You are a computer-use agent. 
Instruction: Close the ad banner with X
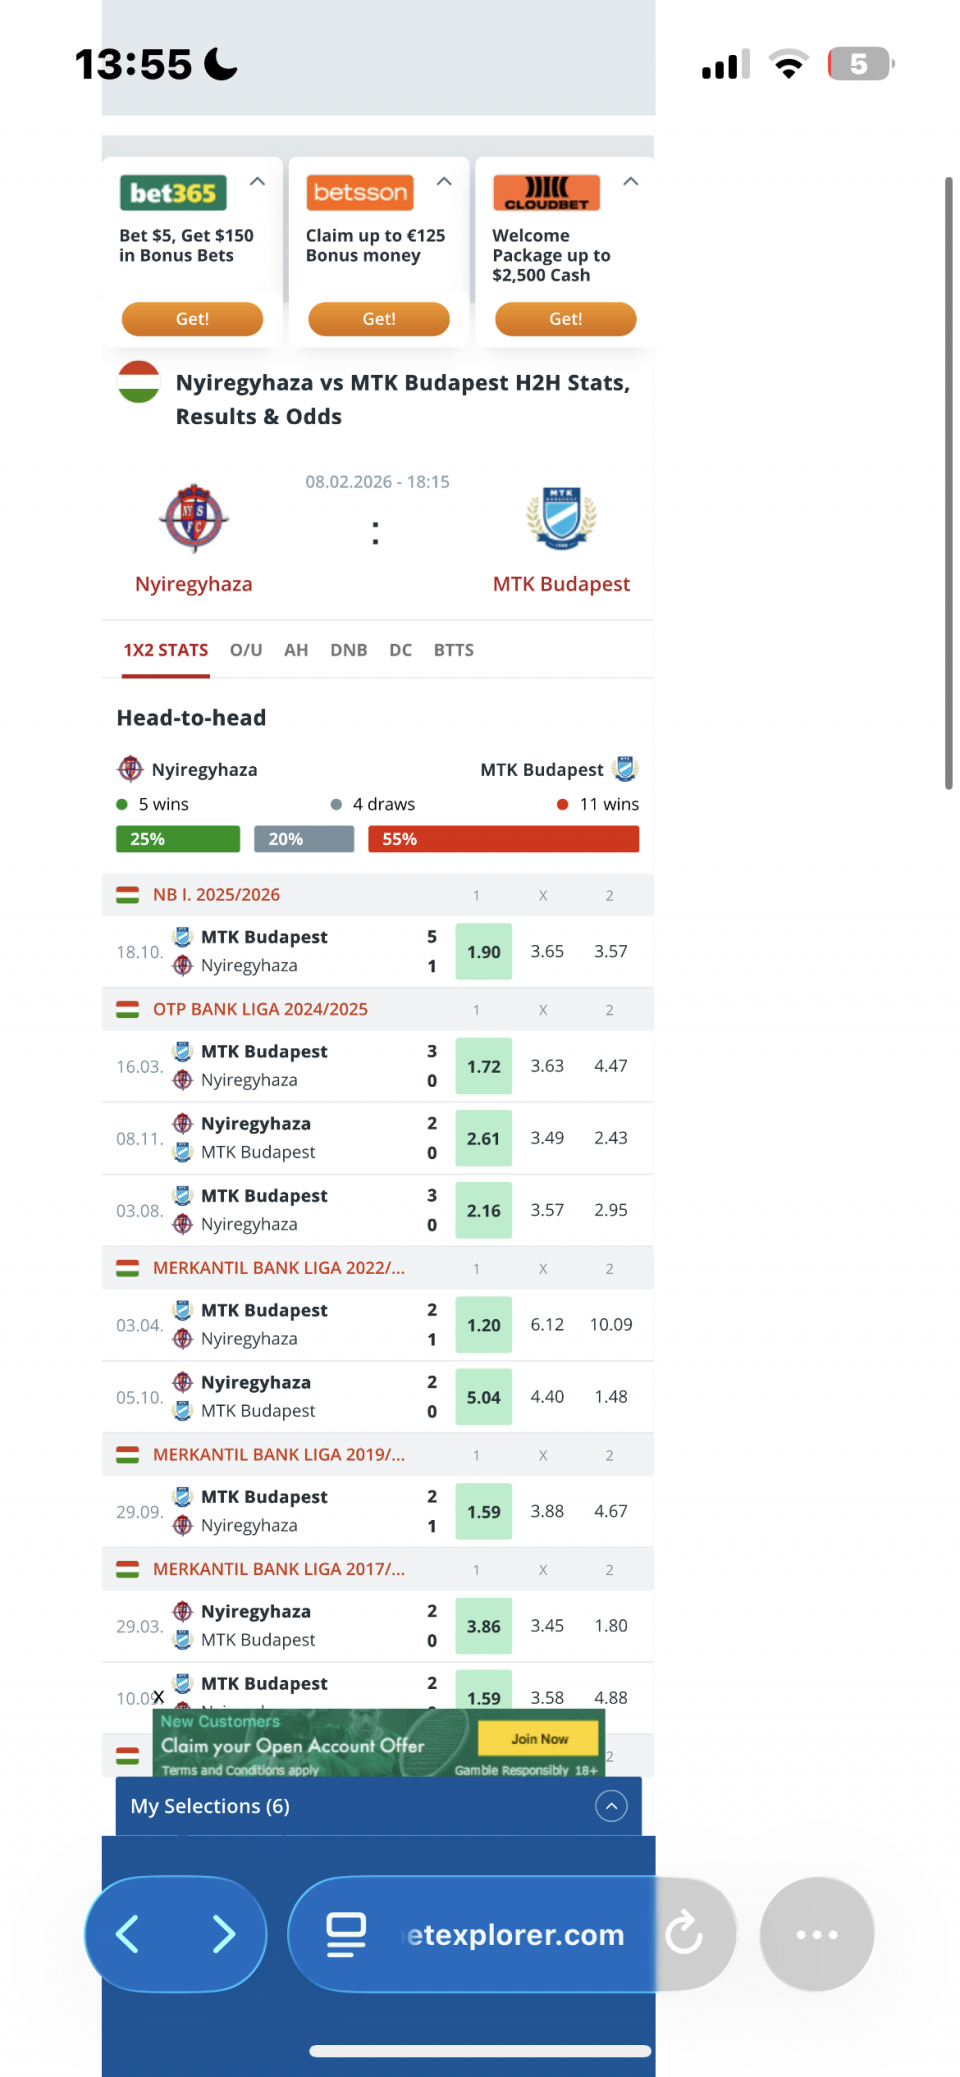(158, 1697)
